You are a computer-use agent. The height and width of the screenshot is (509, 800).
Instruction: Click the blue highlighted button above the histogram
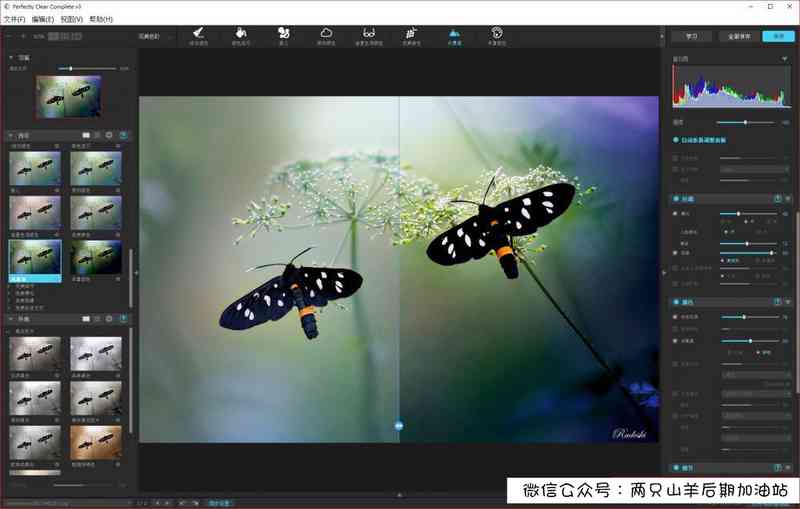[779, 36]
